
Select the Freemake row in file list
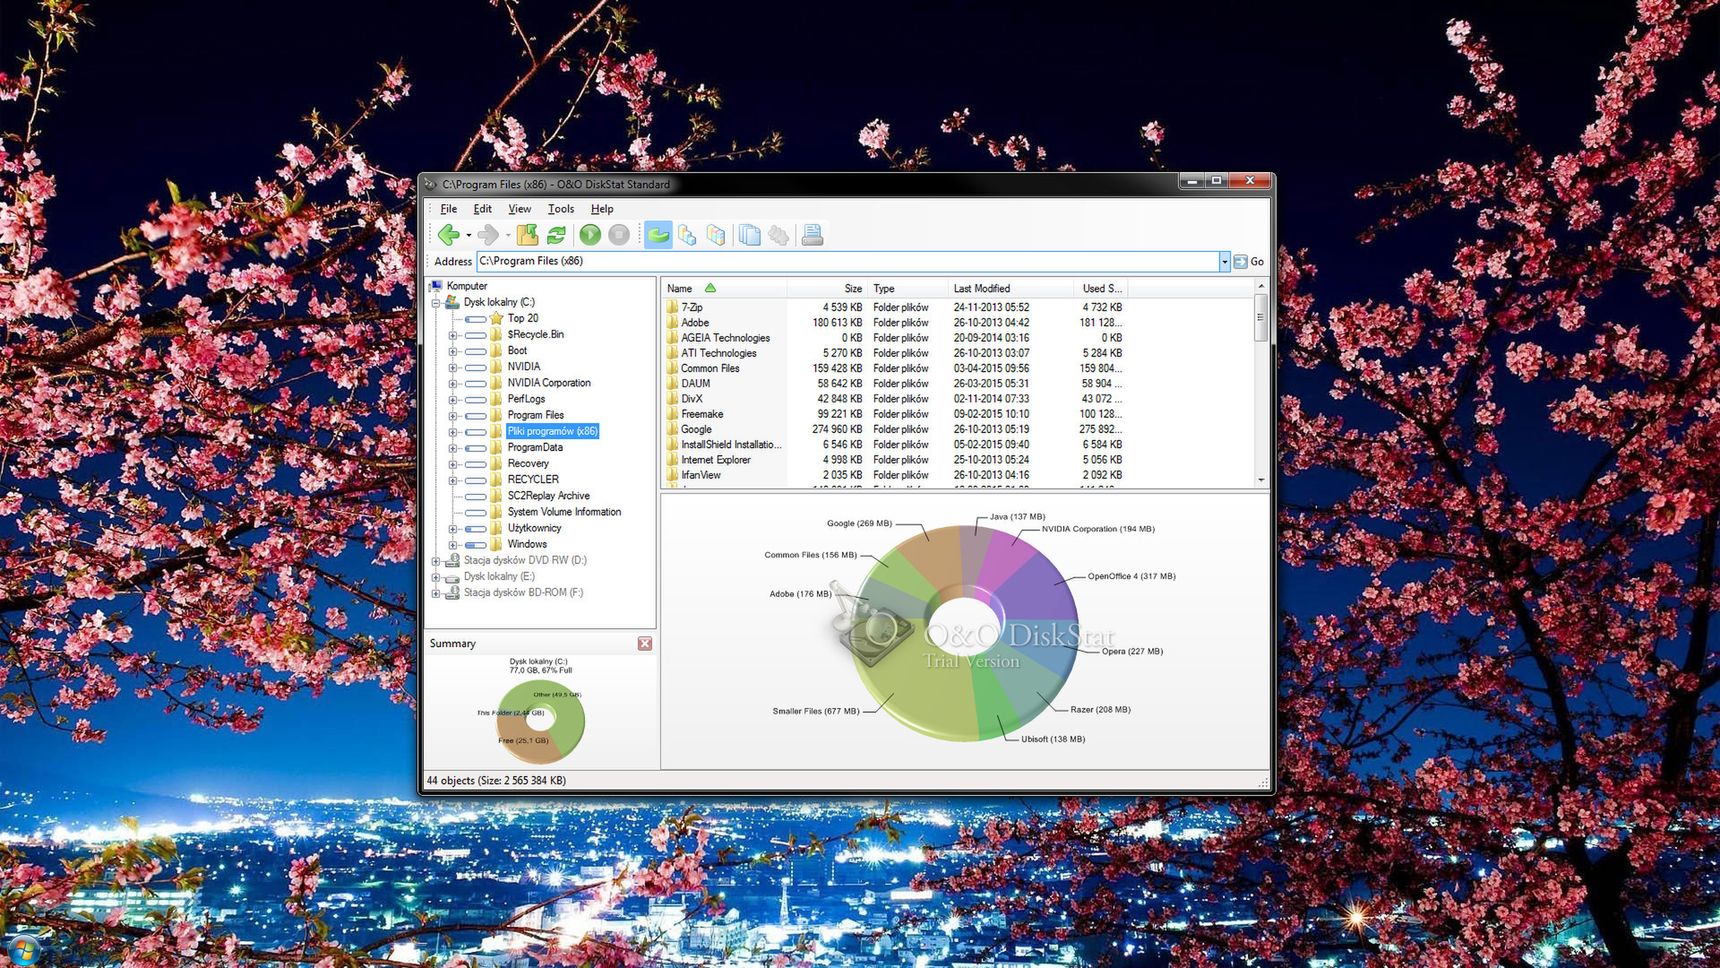pyautogui.click(x=894, y=414)
